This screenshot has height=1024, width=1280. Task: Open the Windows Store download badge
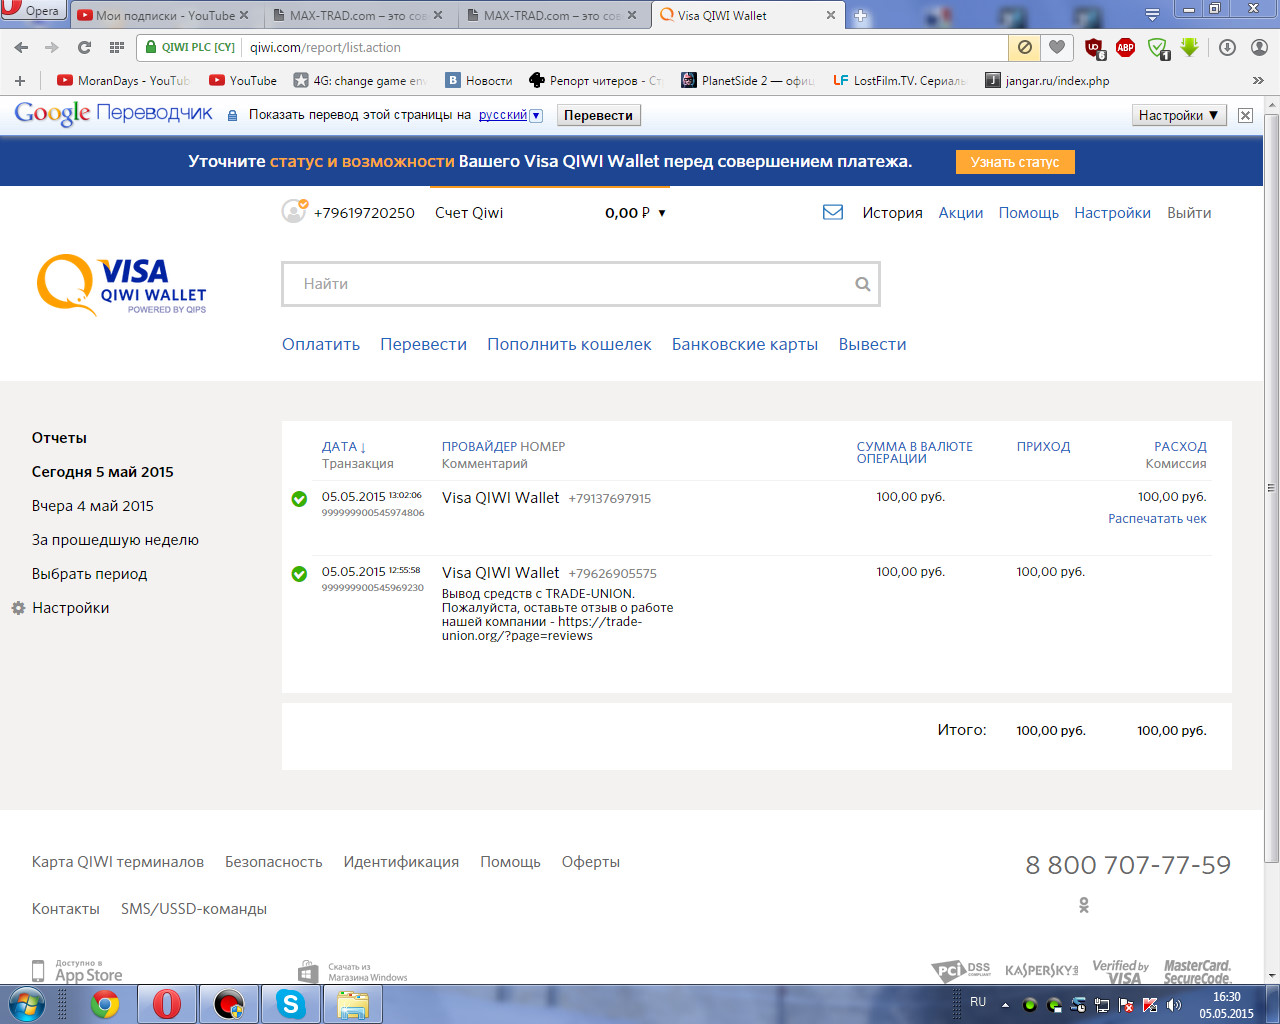point(353,972)
